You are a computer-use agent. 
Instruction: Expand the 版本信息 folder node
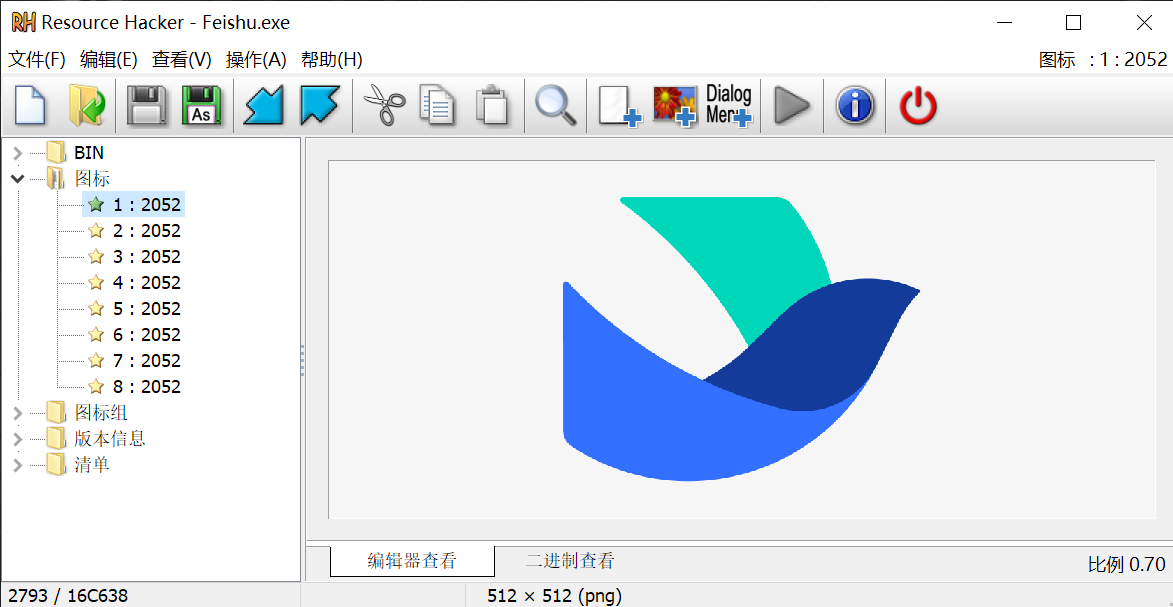(x=18, y=439)
